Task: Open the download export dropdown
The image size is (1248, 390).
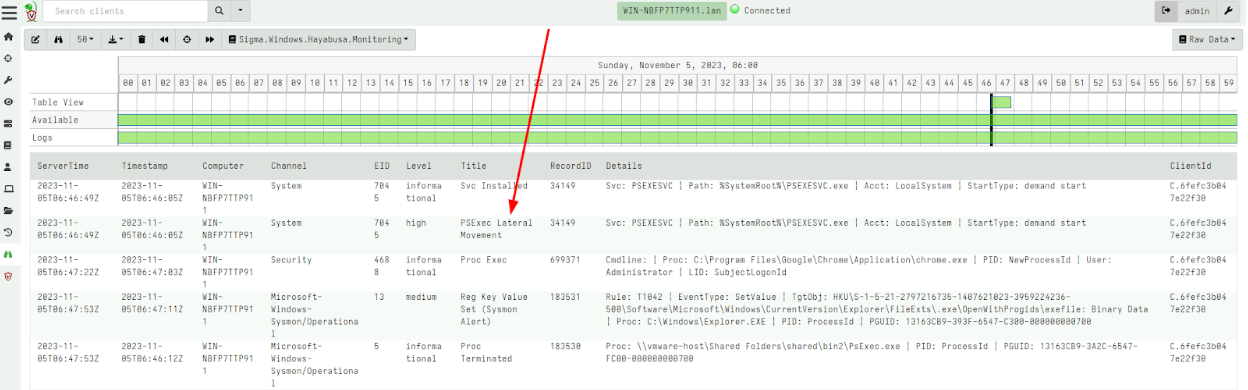Action: point(116,40)
